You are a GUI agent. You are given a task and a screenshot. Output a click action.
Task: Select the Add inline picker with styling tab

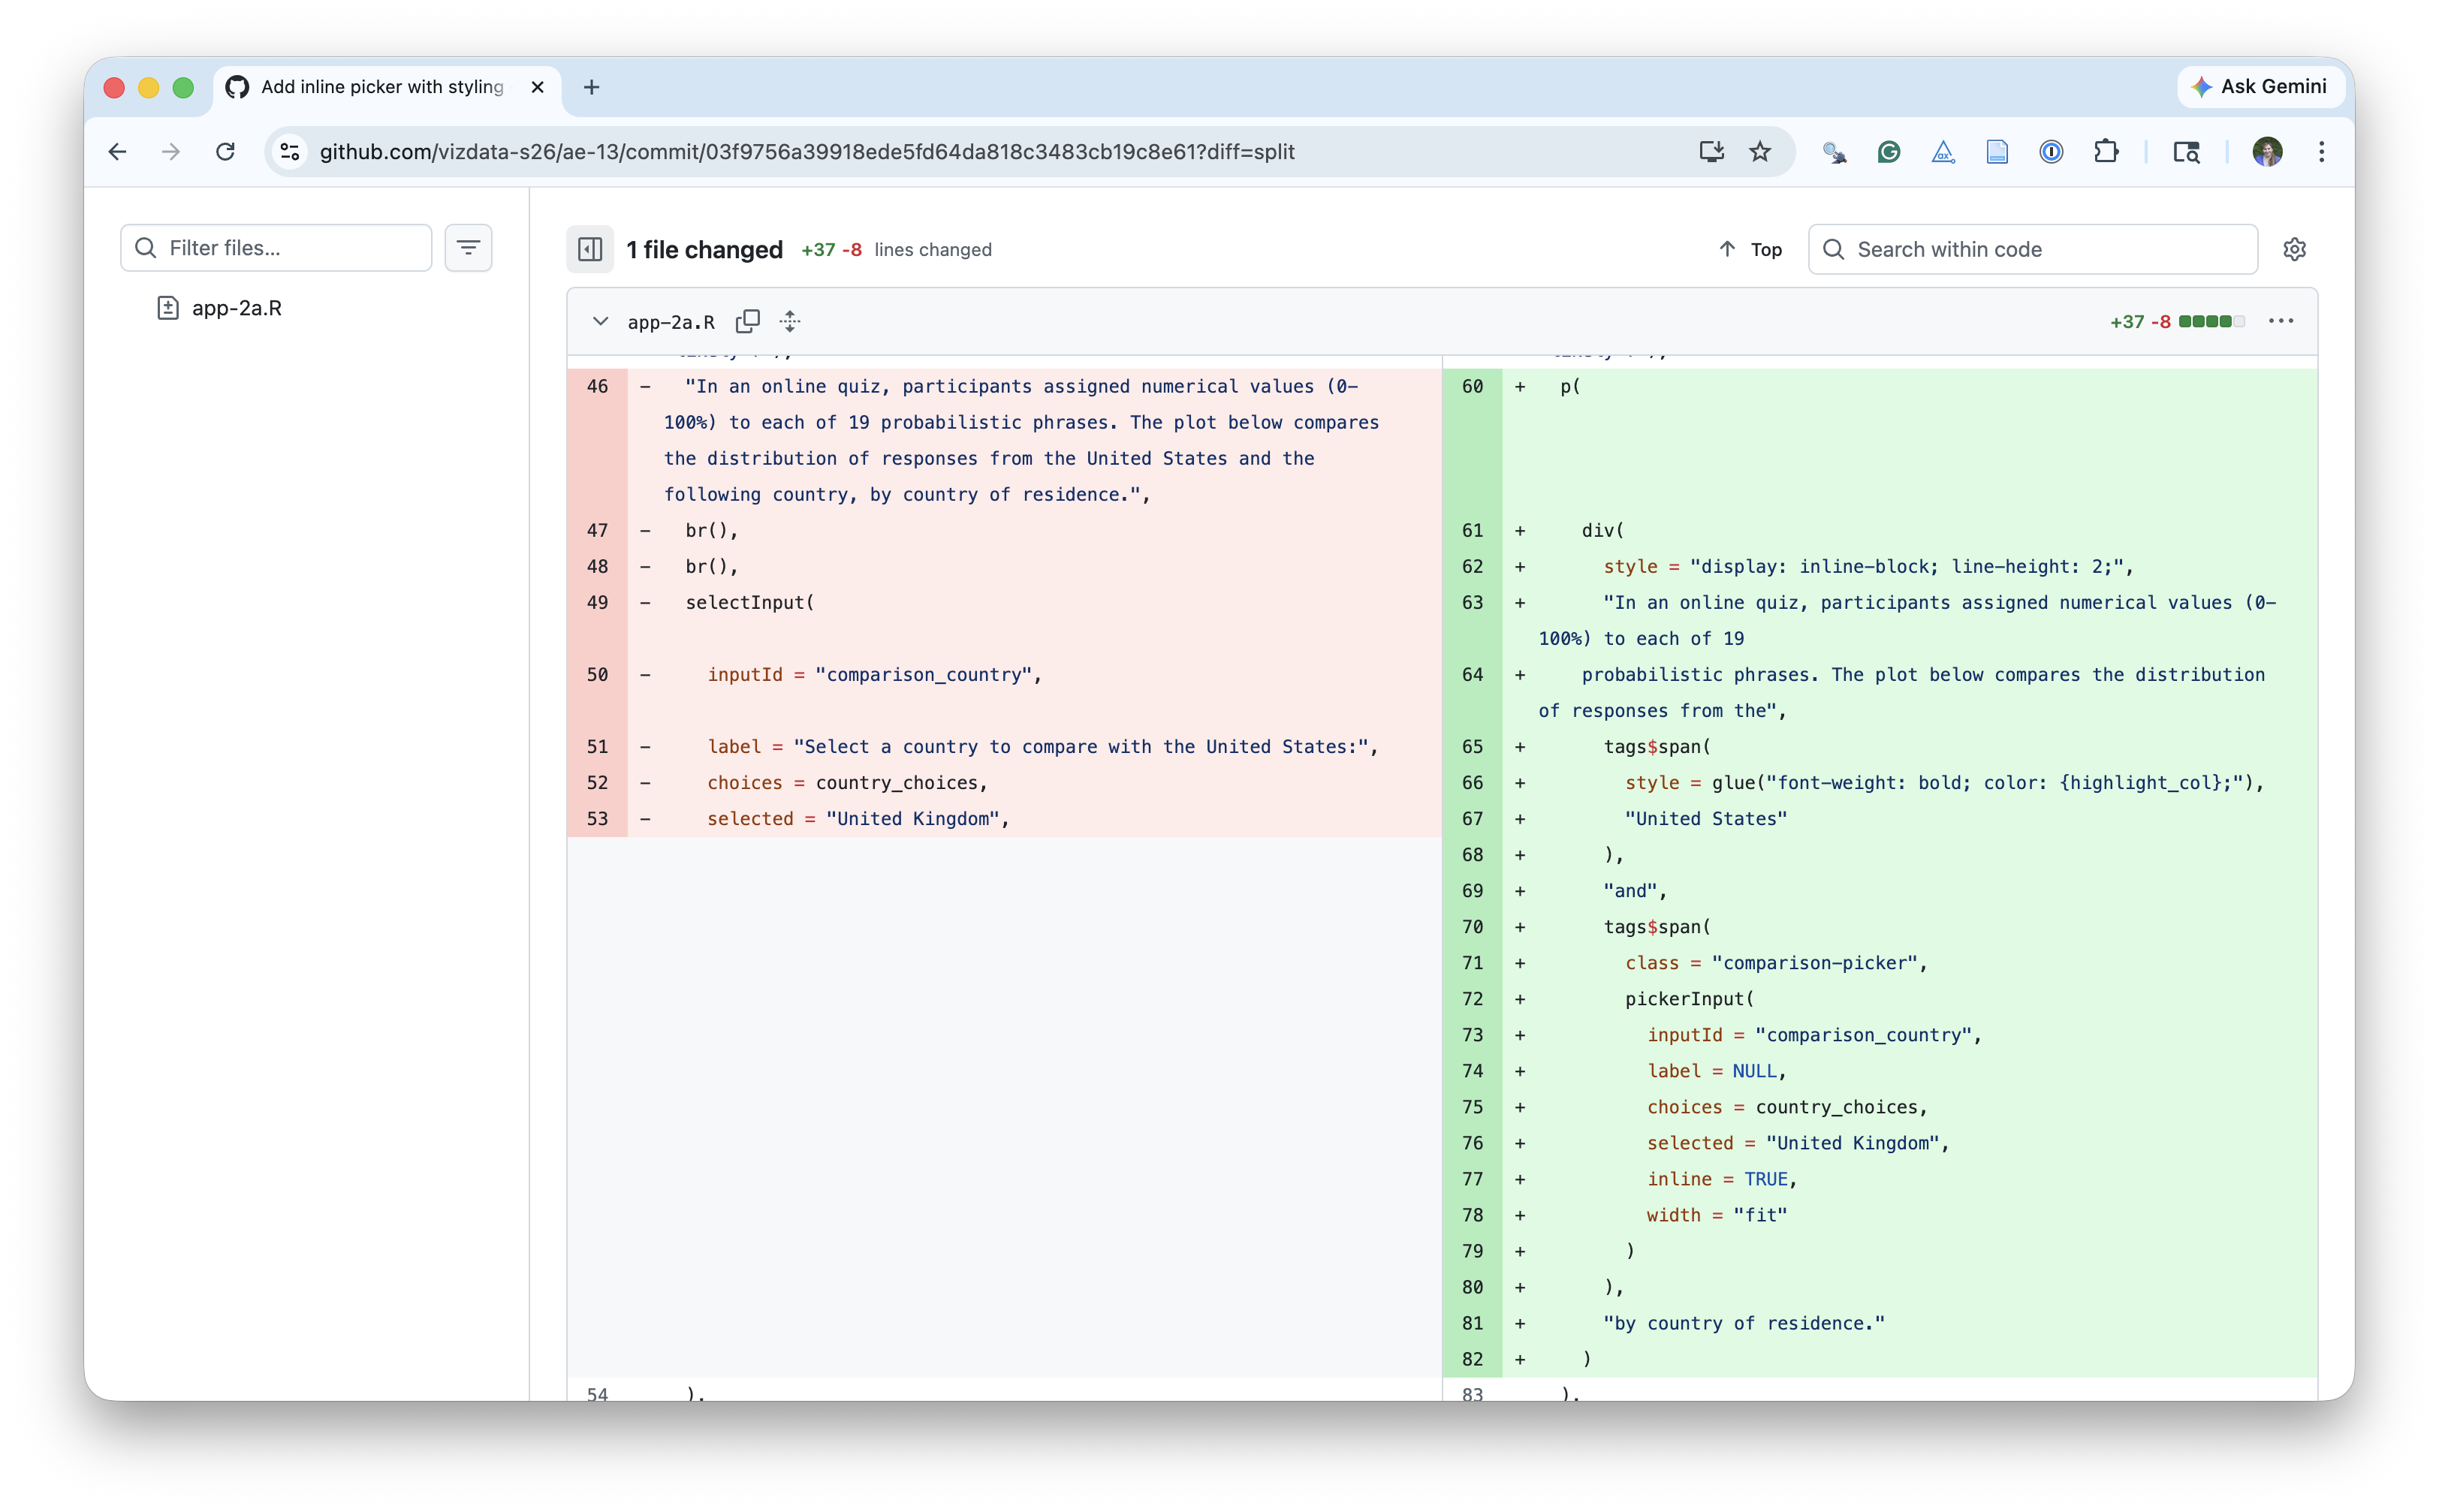381,87
